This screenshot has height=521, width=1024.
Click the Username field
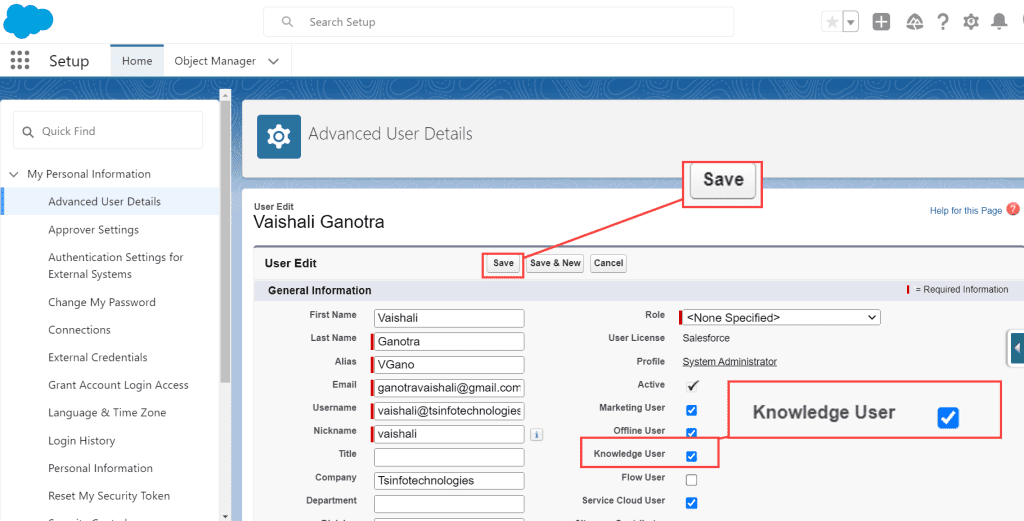(449, 411)
